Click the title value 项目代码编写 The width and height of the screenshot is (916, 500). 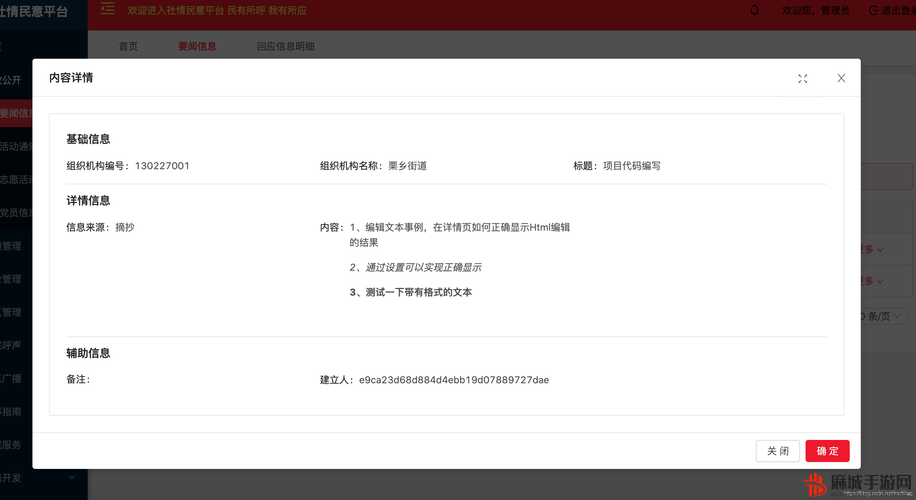tap(632, 166)
